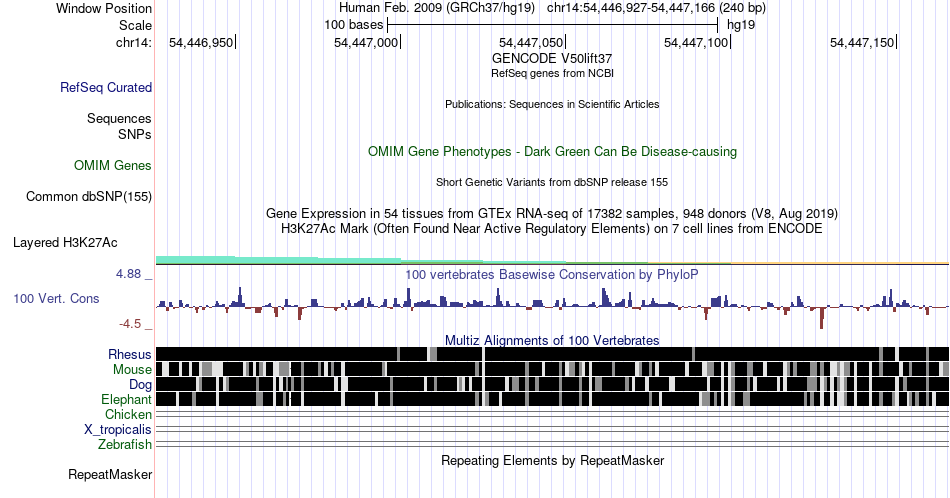Click the Rhesus alignment species label
The height and width of the screenshot is (498, 950).
[x=130, y=354]
